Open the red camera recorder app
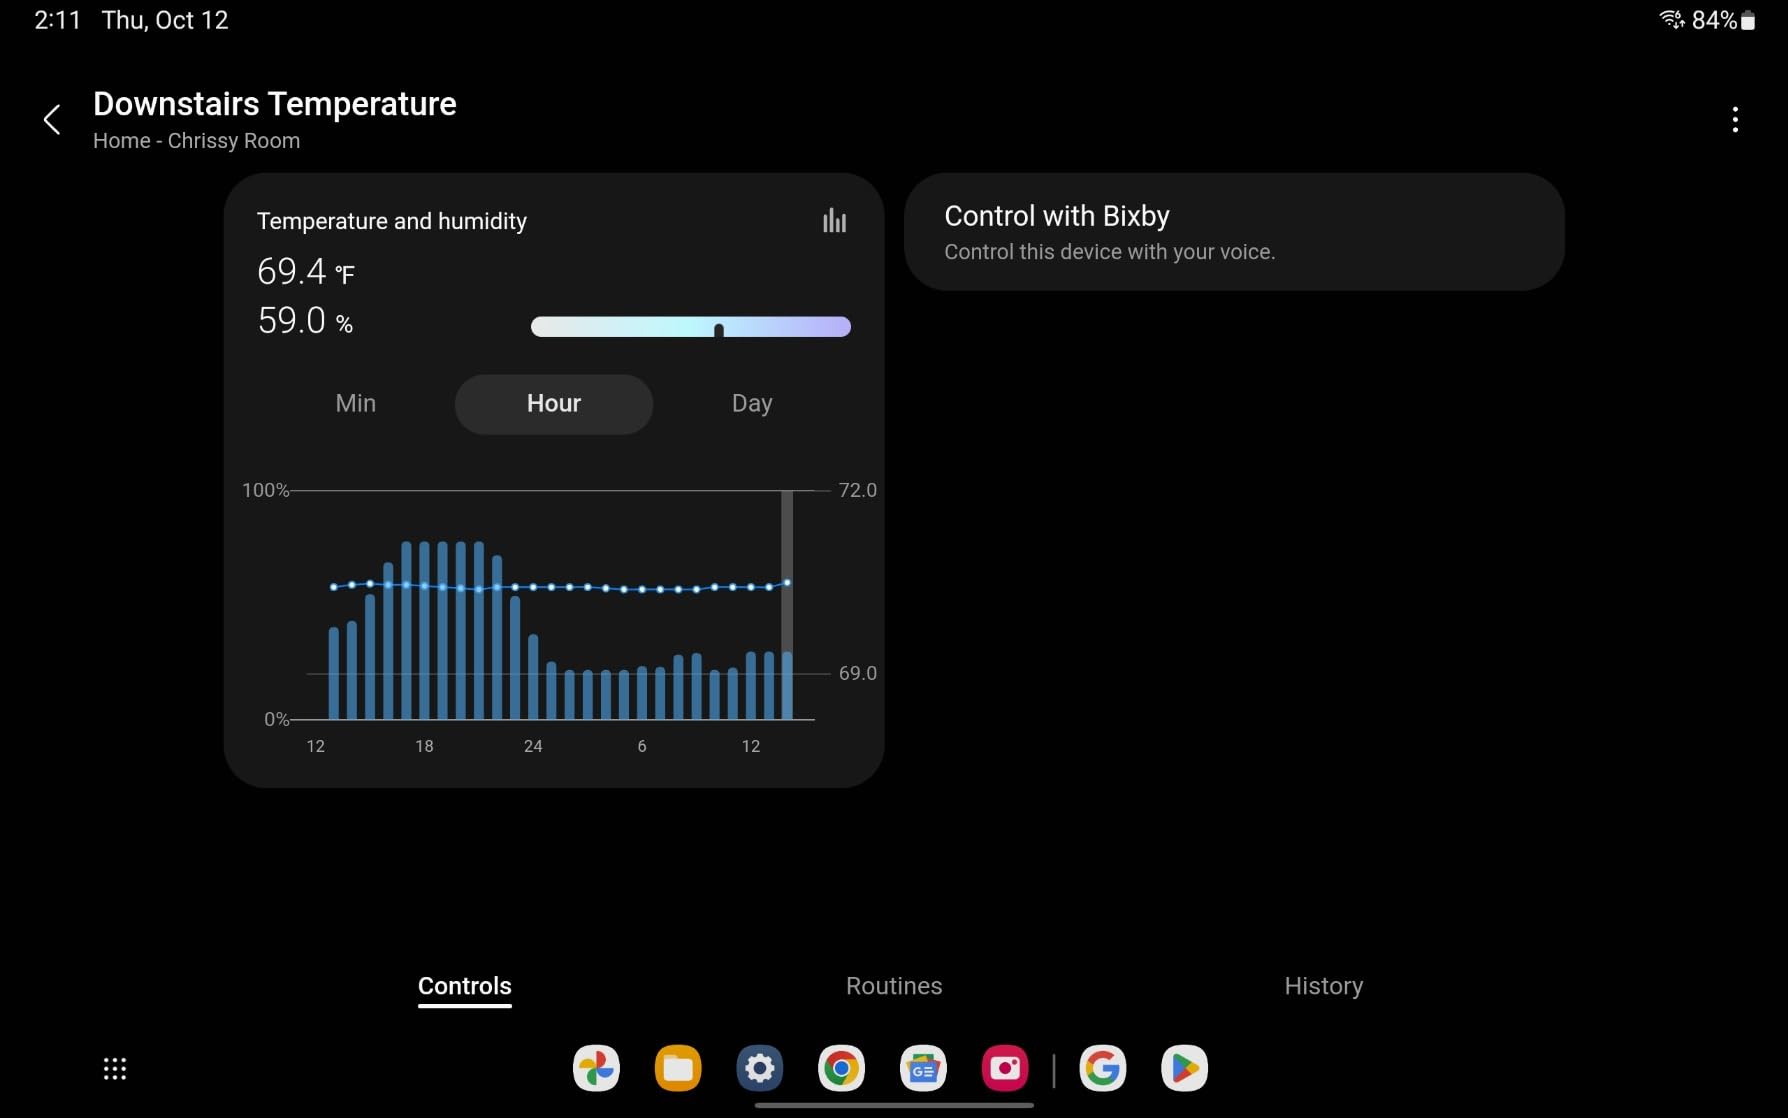 1005,1068
